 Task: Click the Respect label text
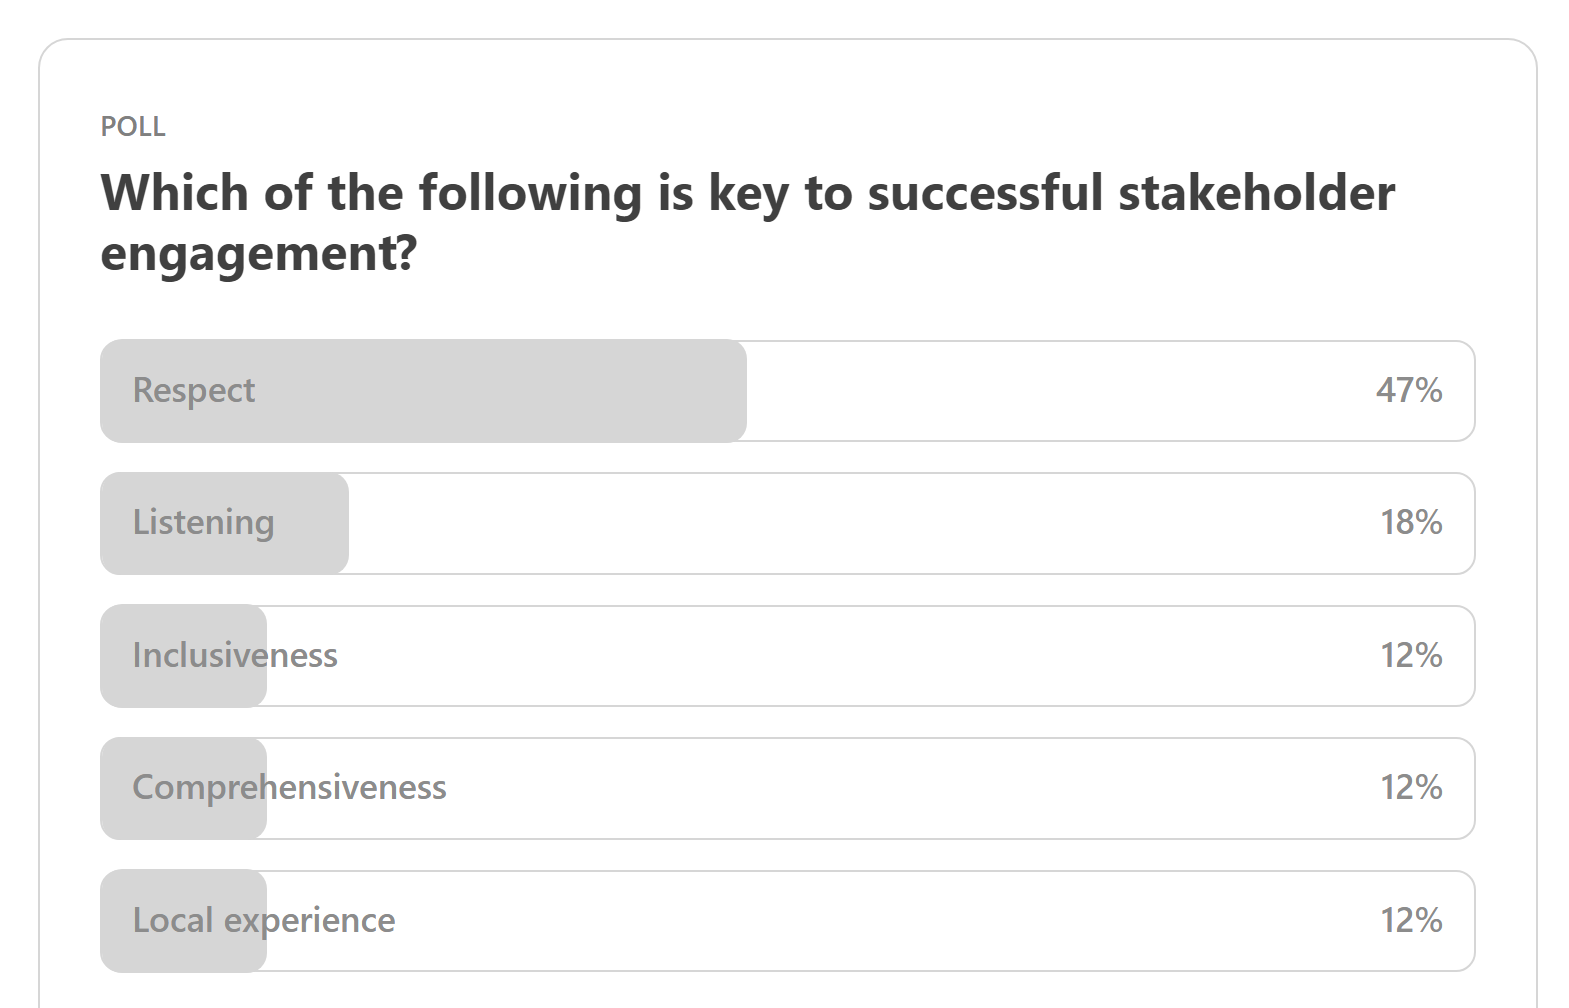[194, 390]
